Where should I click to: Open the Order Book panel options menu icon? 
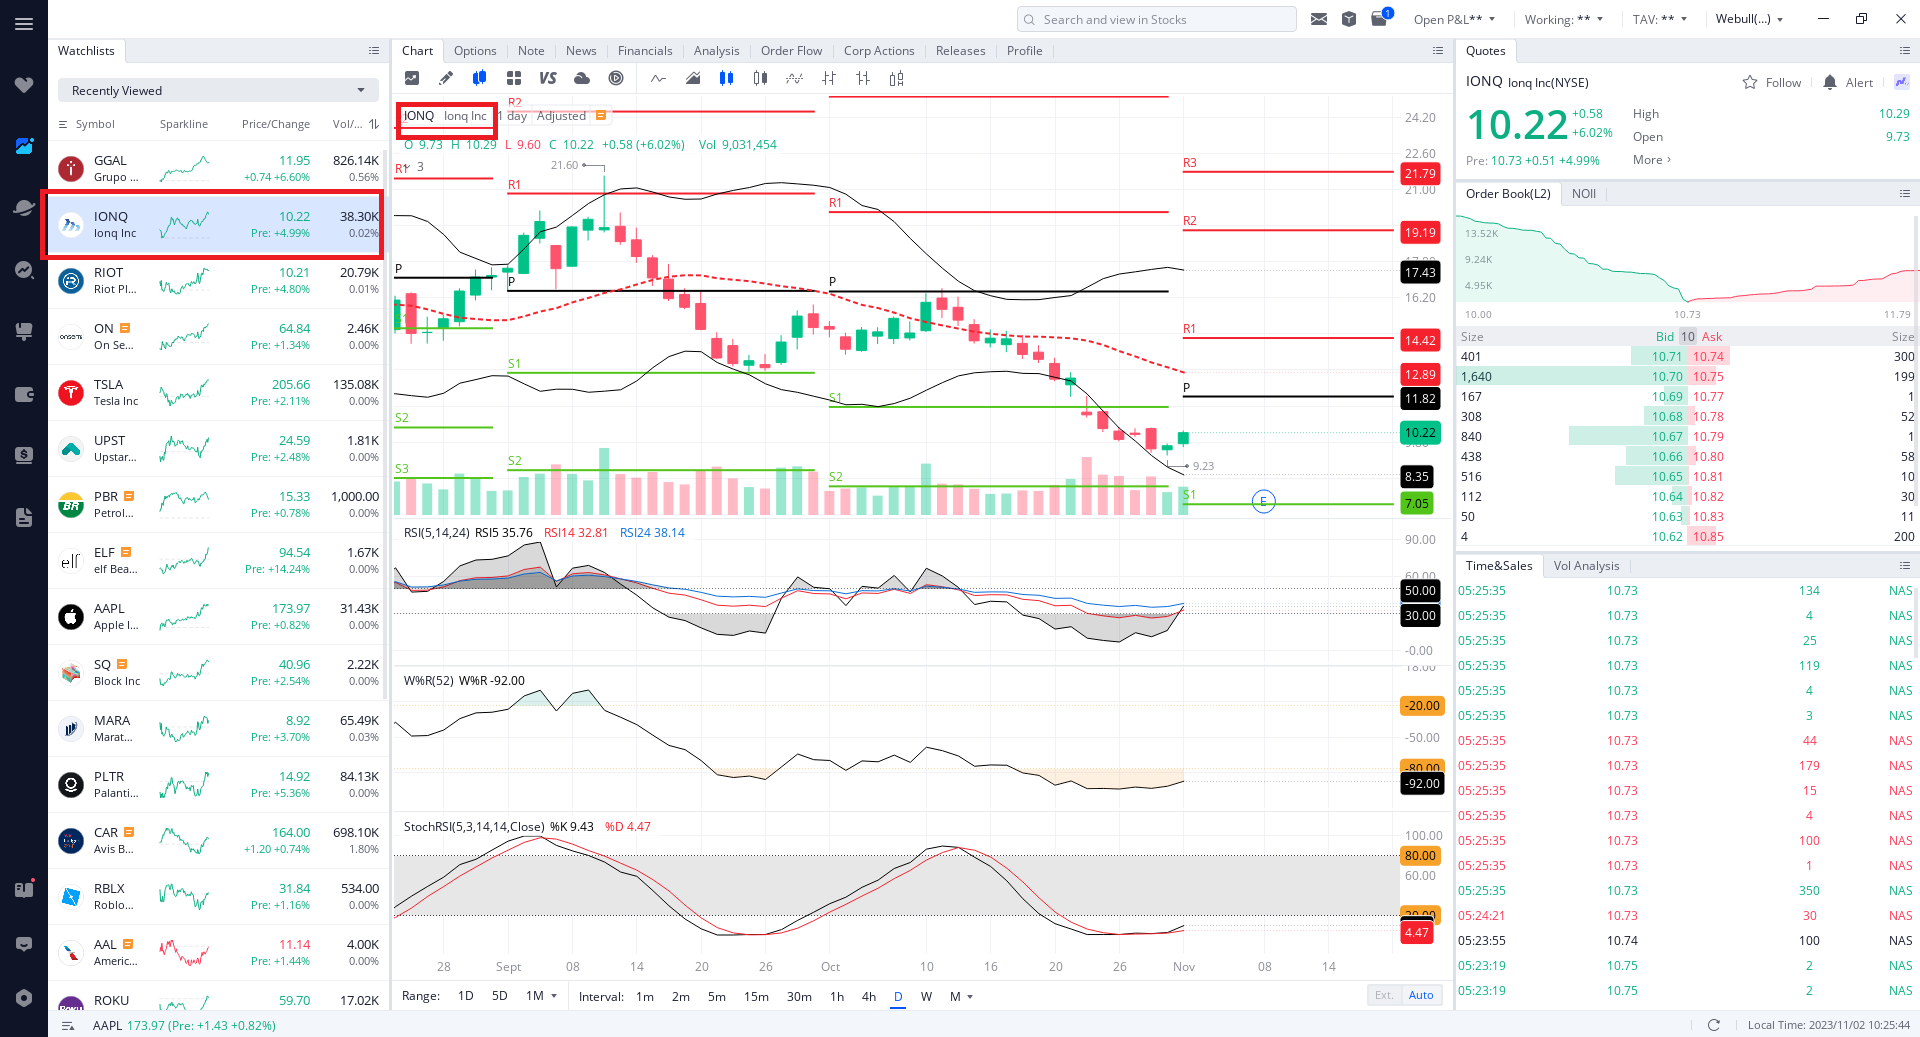click(x=1905, y=193)
